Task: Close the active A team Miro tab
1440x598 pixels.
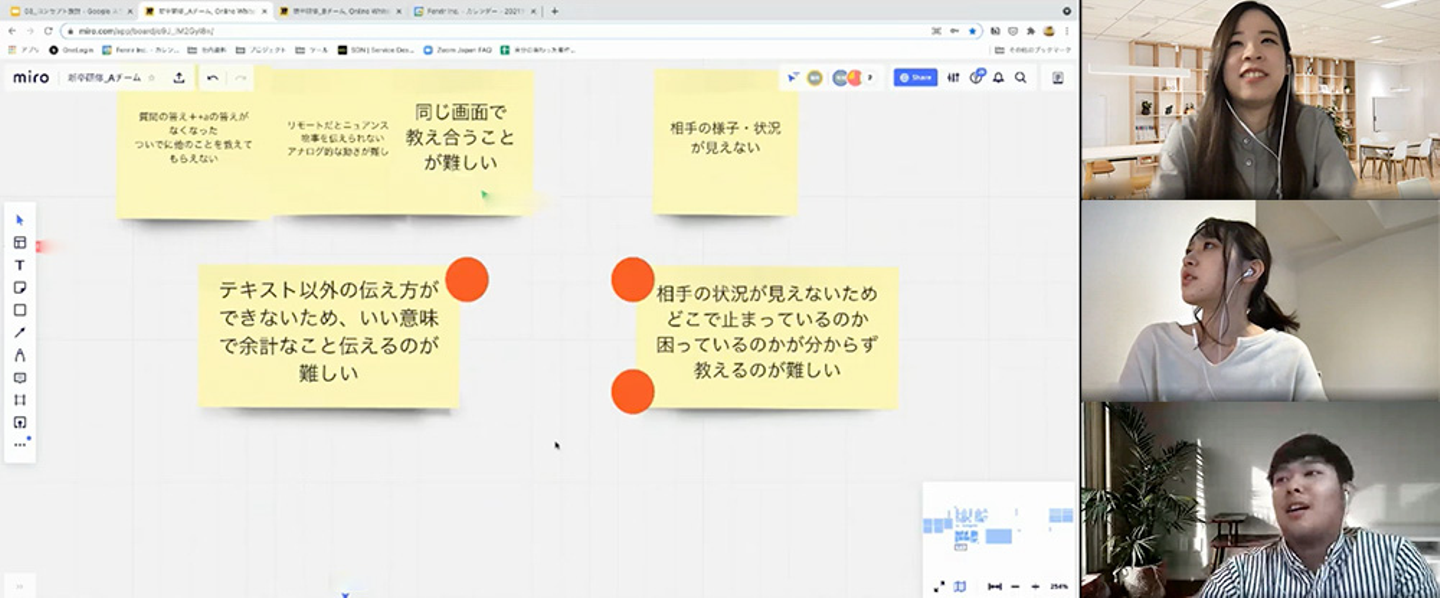Action: [264, 11]
